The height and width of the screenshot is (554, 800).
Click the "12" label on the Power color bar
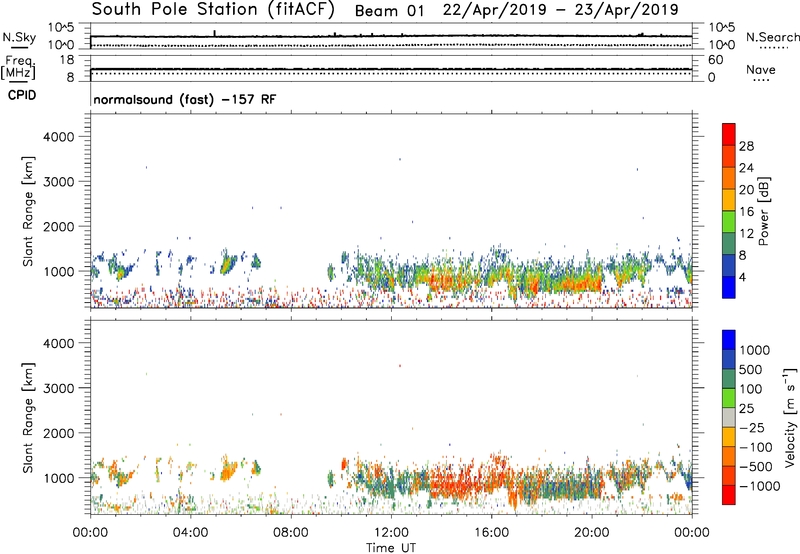[746, 234]
